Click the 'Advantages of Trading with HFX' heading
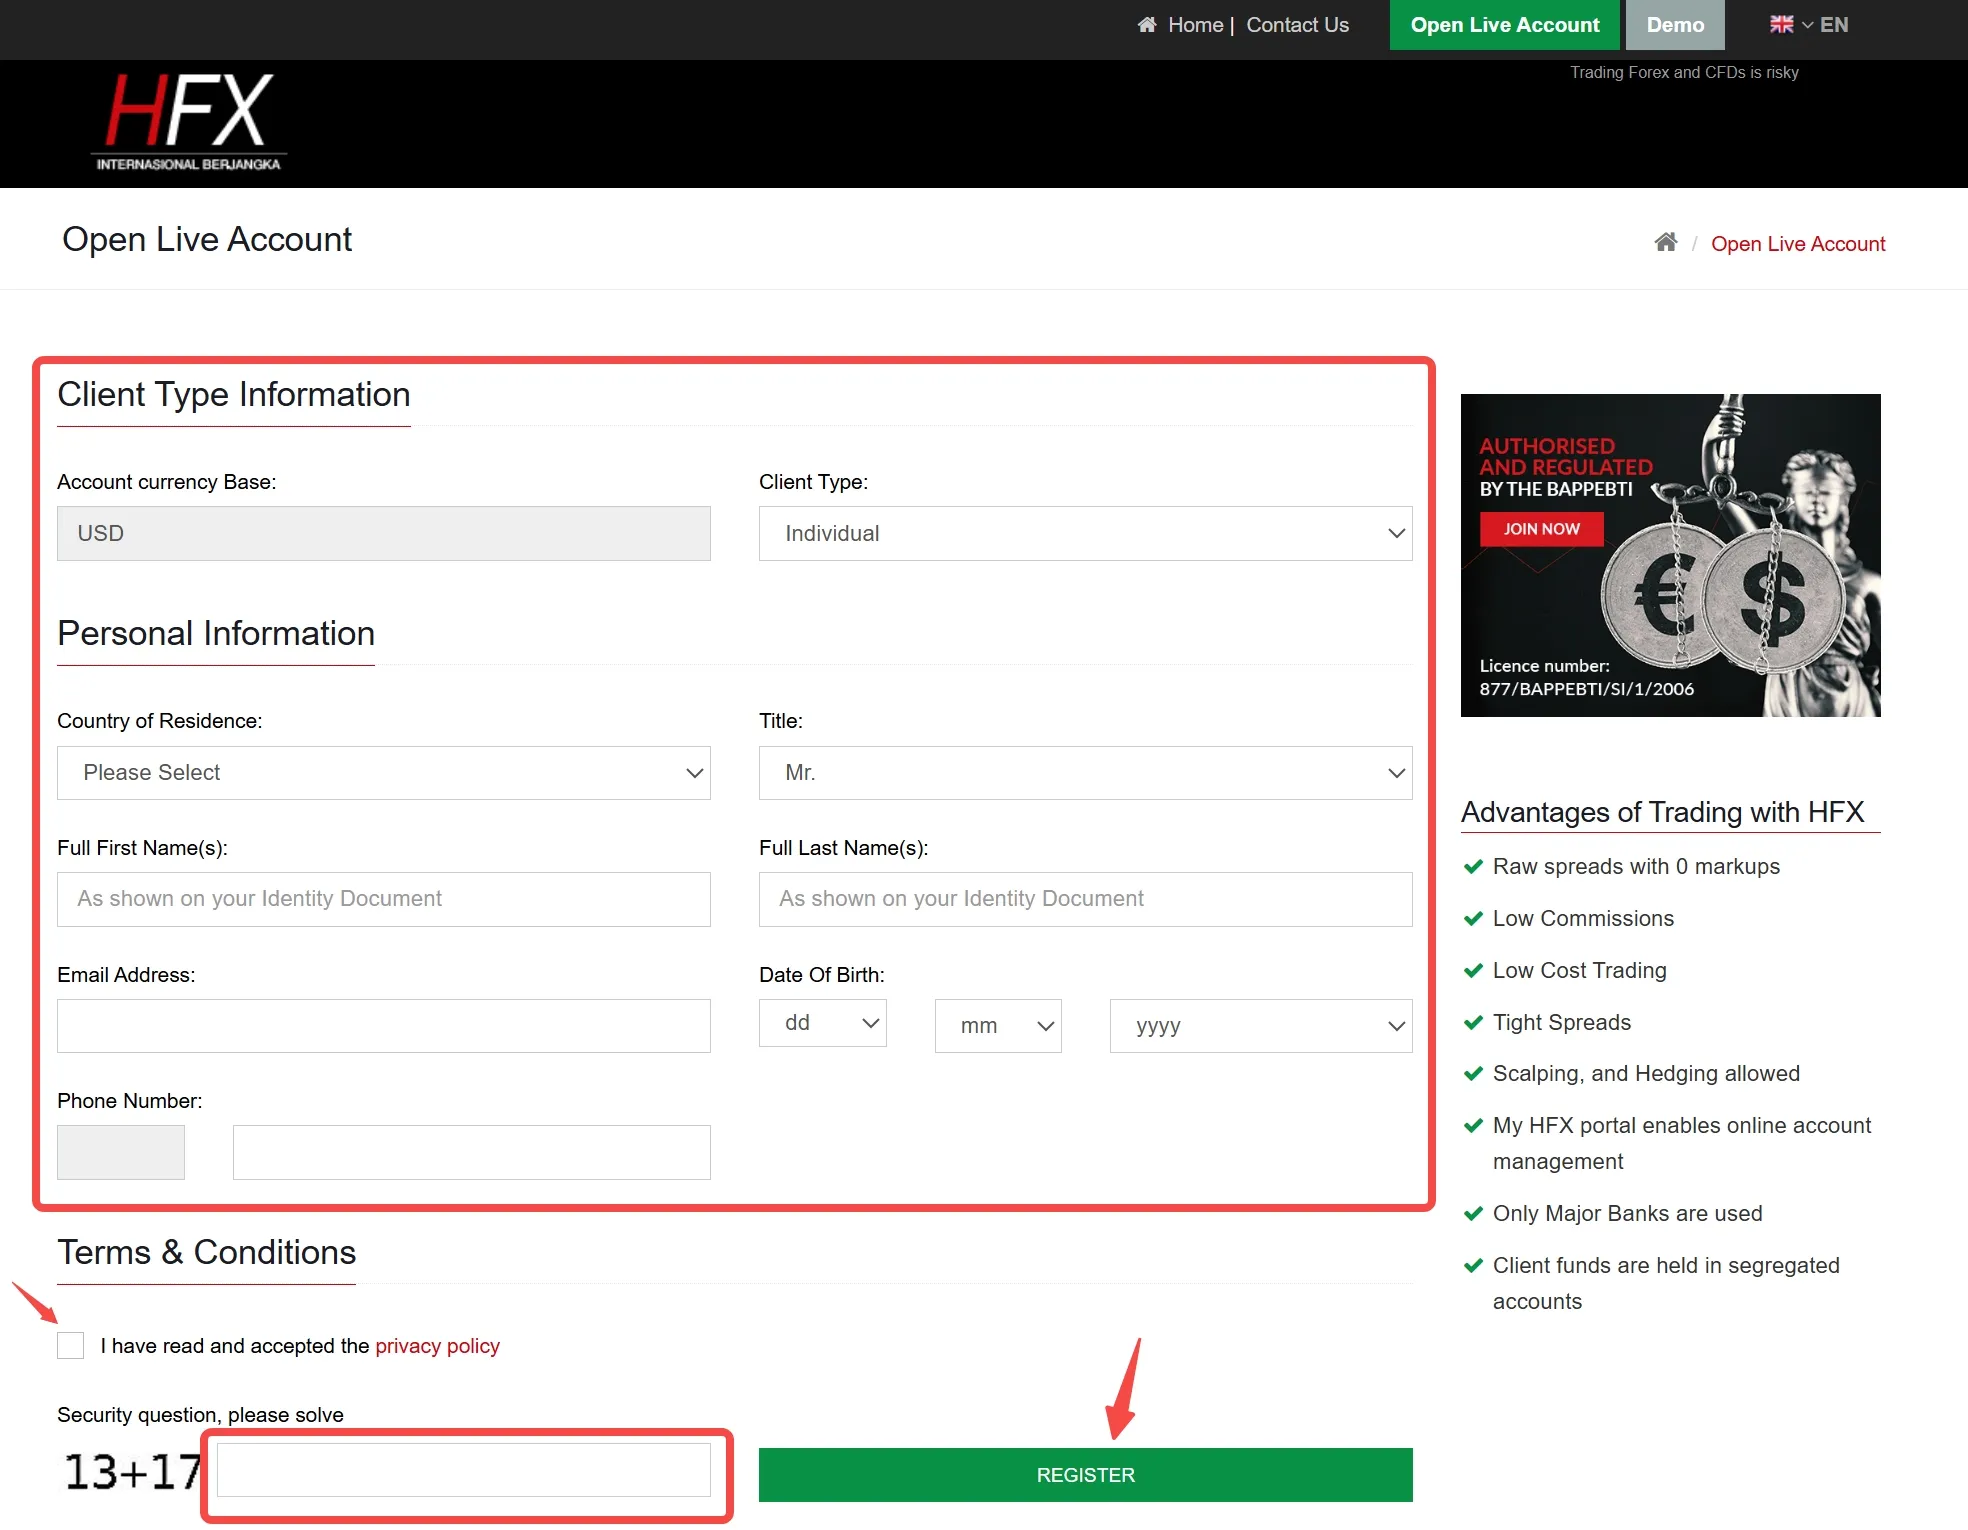This screenshot has width=1968, height=1530. [1663, 812]
